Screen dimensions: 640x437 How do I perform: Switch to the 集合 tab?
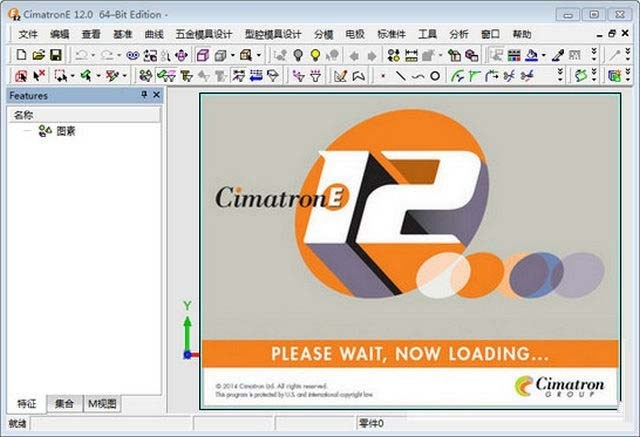(x=62, y=404)
